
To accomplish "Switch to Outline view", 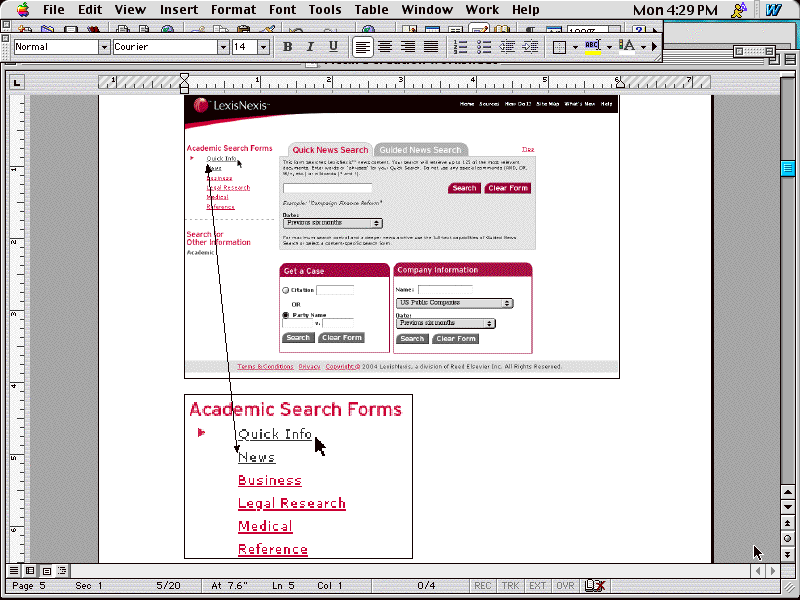I will point(62,570).
